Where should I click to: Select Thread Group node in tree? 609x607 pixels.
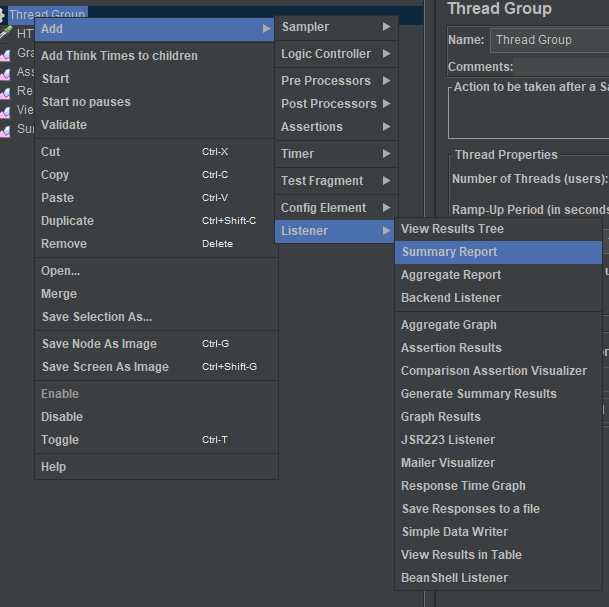(x=47, y=12)
